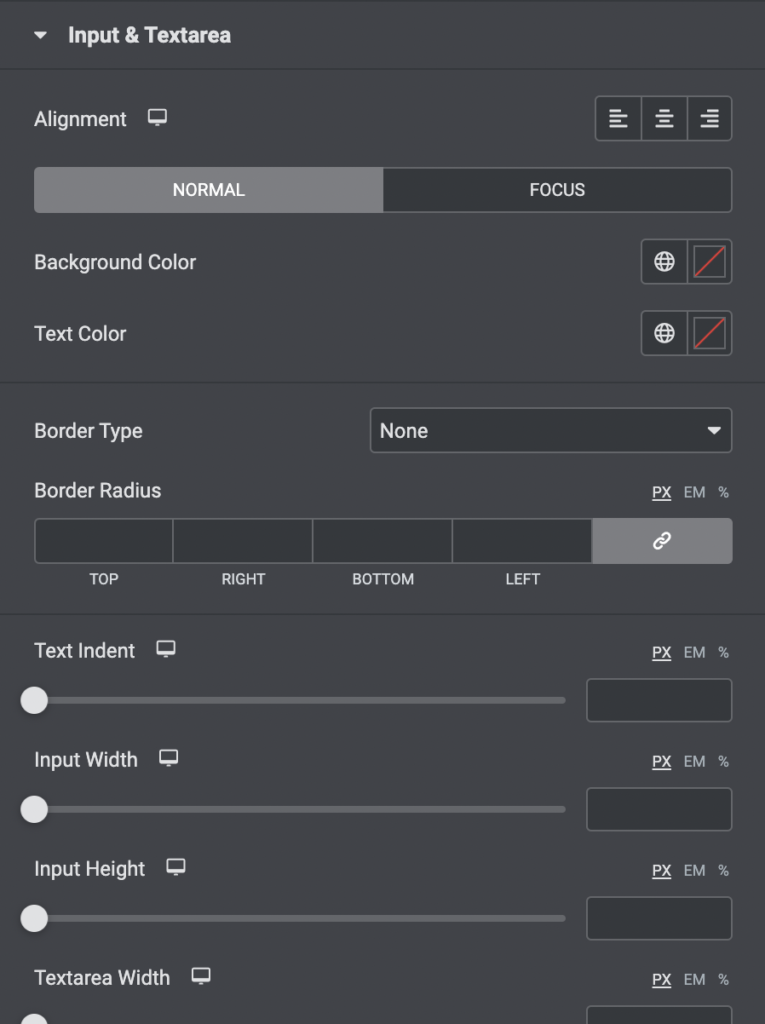This screenshot has height=1024, width=765.
Task: Collapse the Input & Textarea section
Action: point(40,34)
